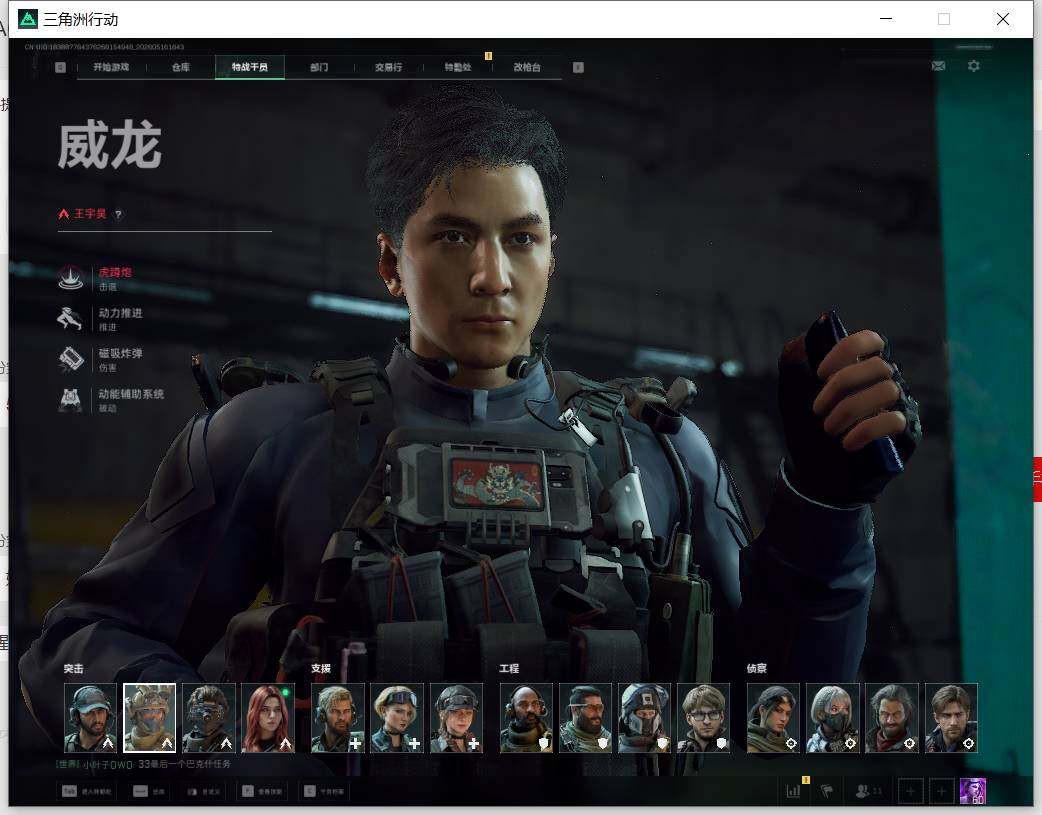Click the third bottom key-hint button
Screen dimensions: 1042x815
[x=203, y=791]
